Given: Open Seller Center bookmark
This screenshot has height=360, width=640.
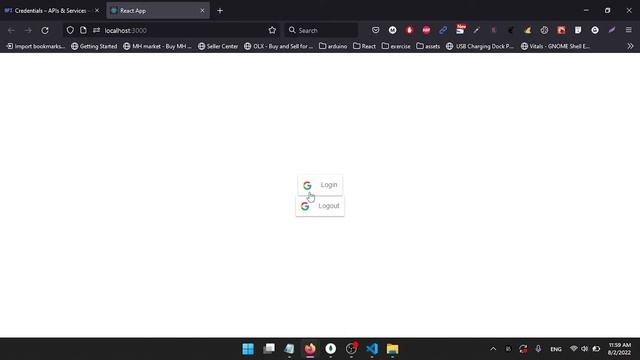Looking at the screenshot, I should coord(218,47).
